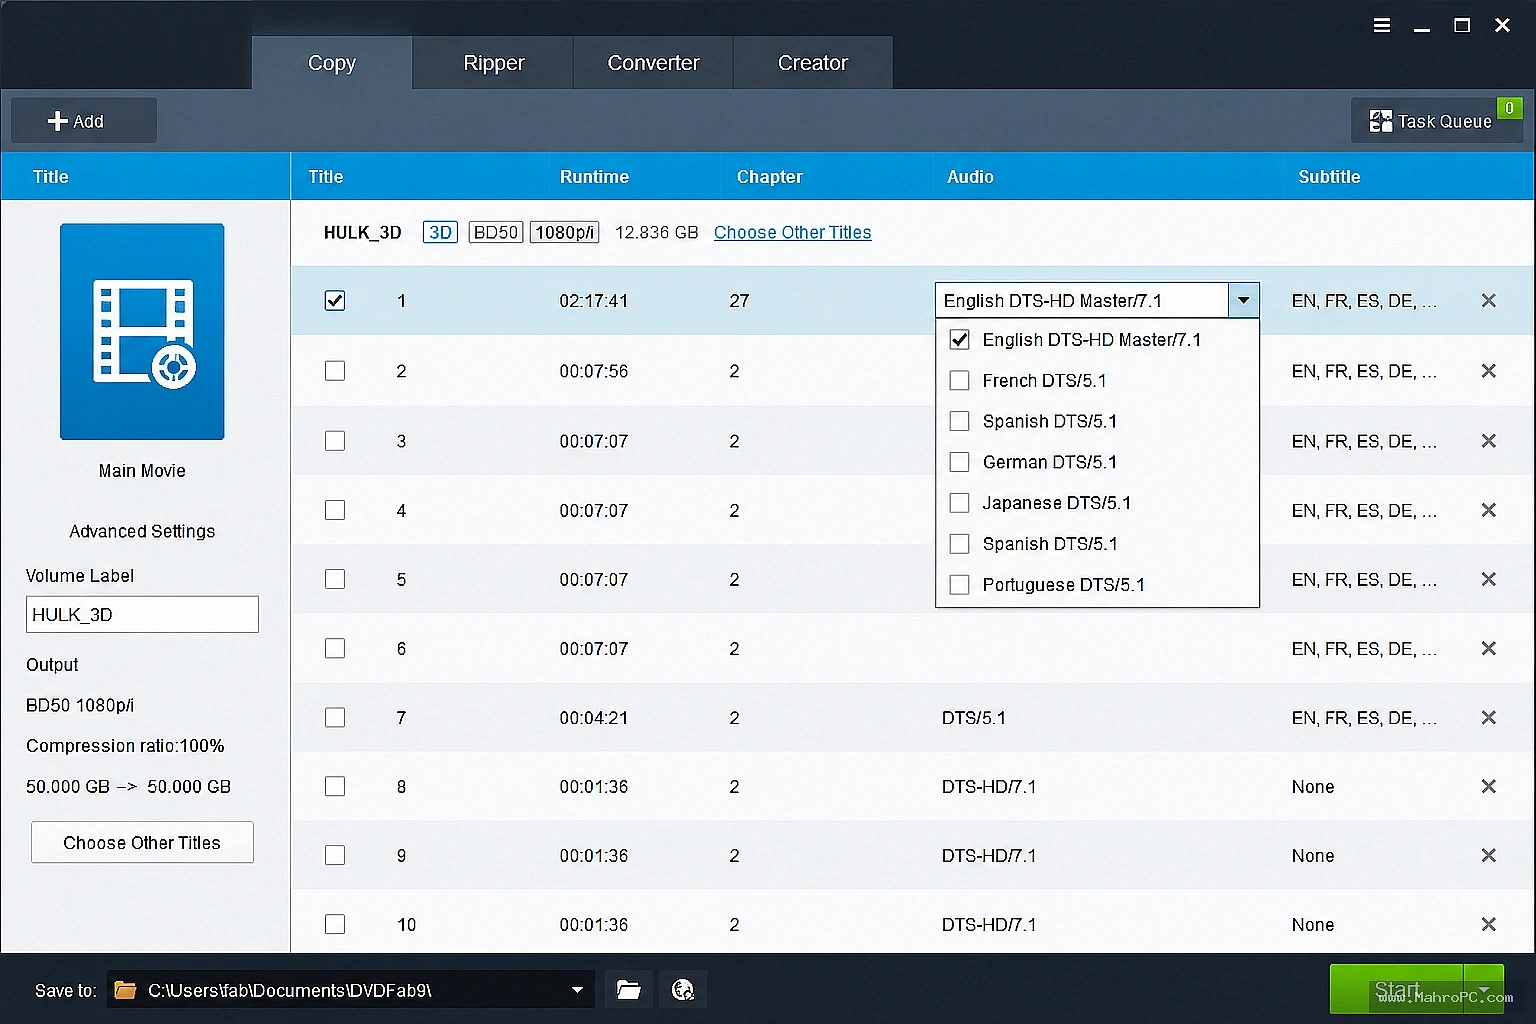Open the Start button dropdown arrow

(x=1484, y=990)
